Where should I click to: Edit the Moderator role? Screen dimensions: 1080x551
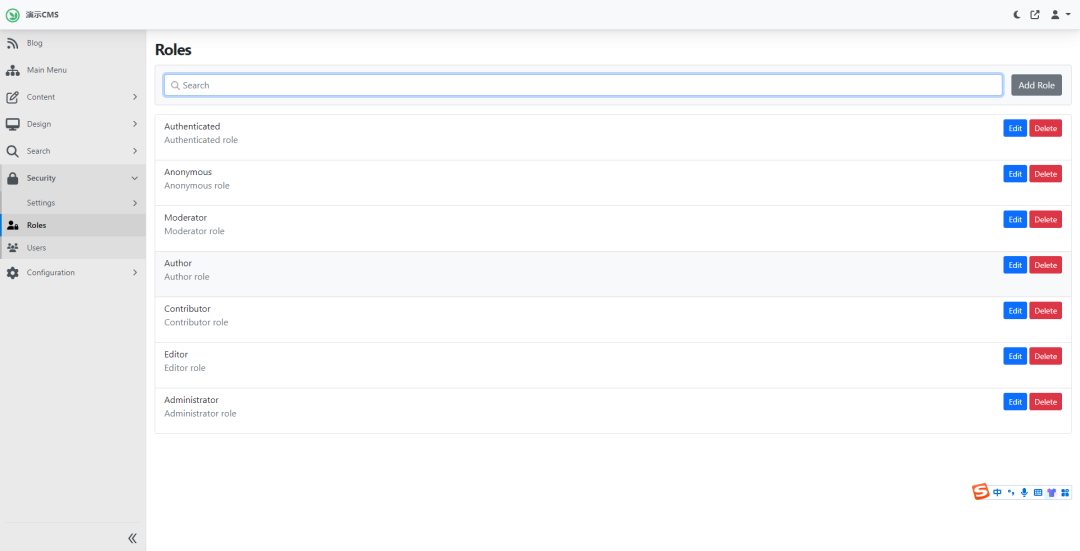pos(1015,220)
